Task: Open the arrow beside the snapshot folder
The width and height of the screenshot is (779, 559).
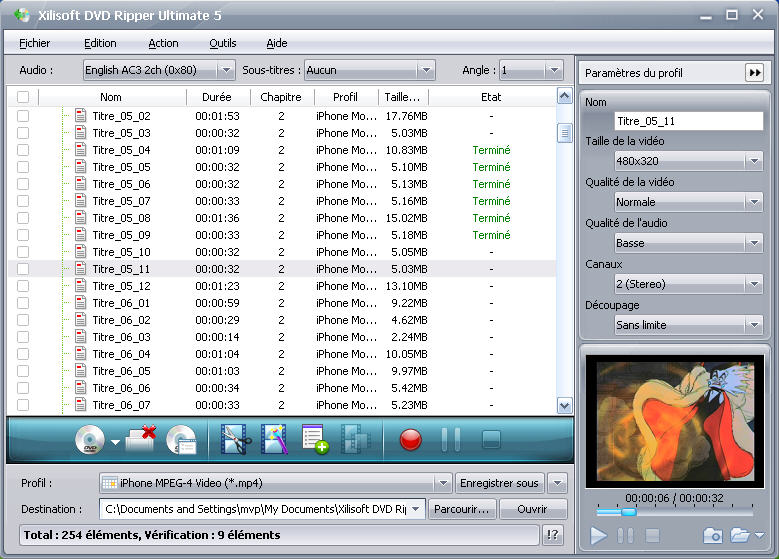Action: 760,535
